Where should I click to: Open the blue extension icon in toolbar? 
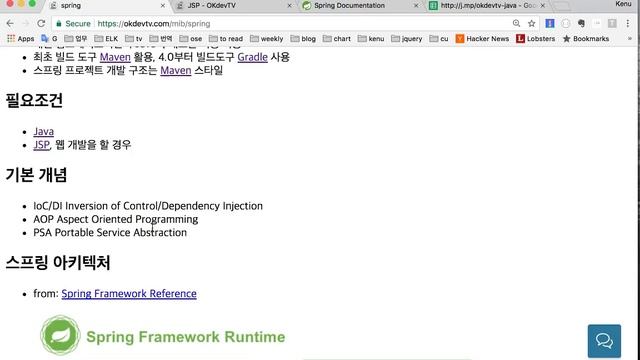click(550, 23)
